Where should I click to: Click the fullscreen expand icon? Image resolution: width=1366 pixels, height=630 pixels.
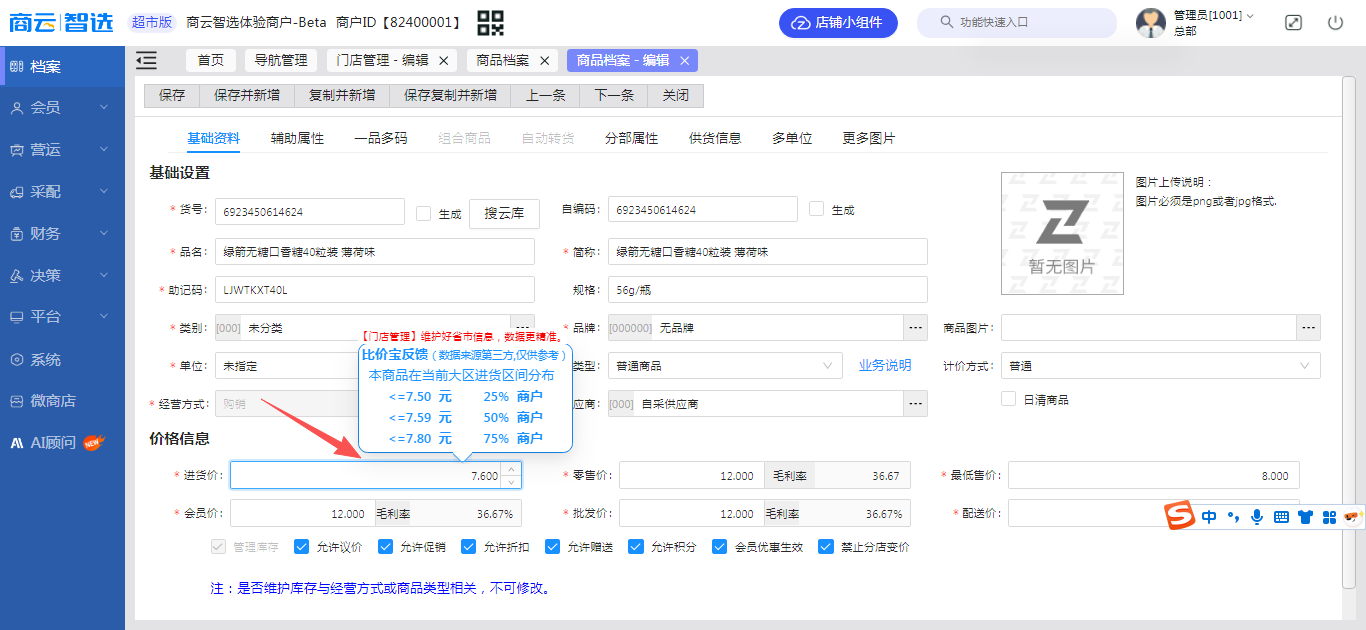coord(1293,22)
